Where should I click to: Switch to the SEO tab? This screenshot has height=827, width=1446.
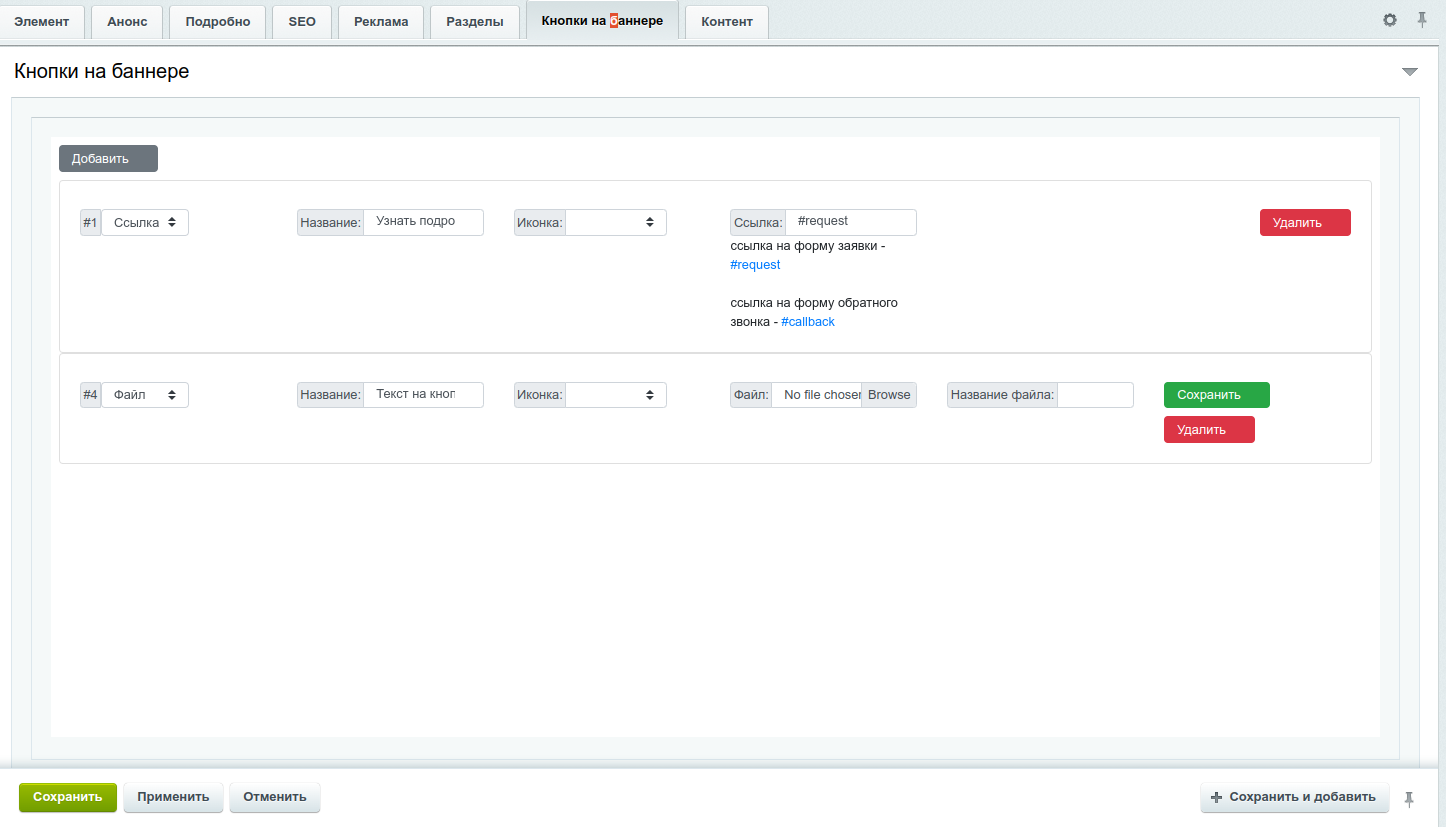point(302,22)
